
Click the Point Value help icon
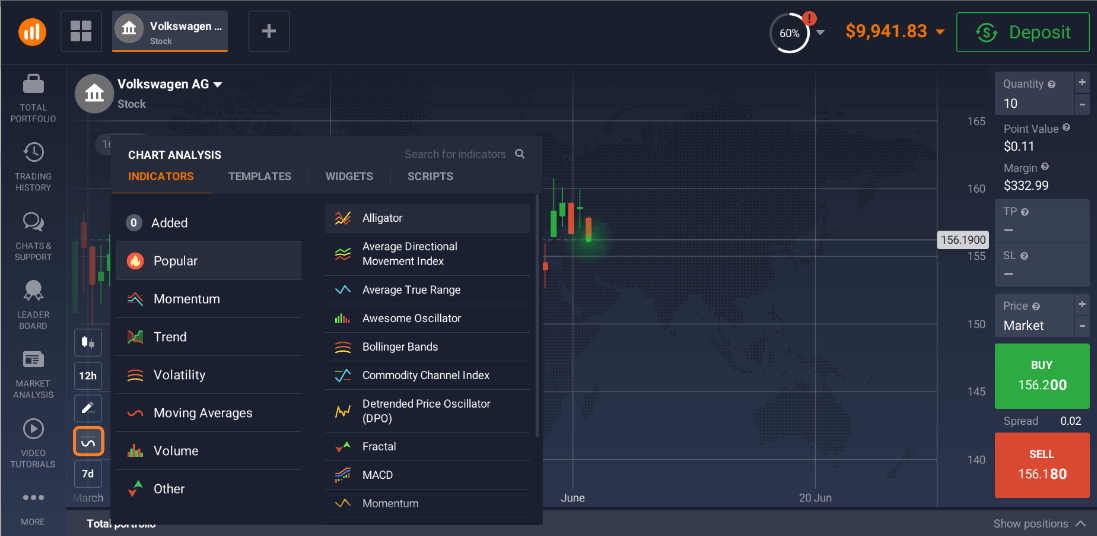coord(1066,128)
